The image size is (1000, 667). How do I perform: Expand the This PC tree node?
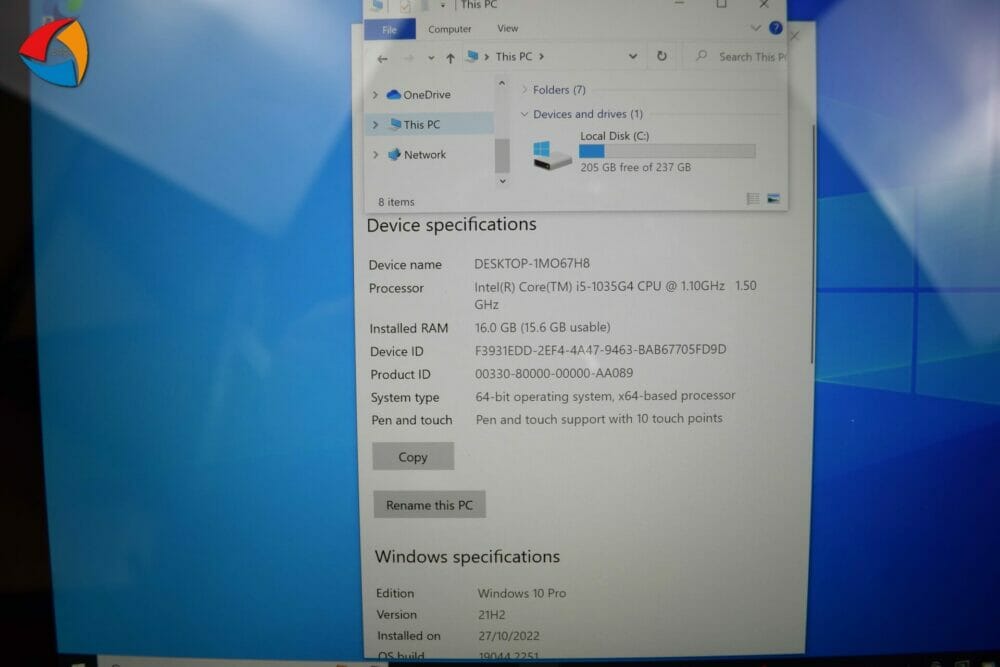point(376,125)
